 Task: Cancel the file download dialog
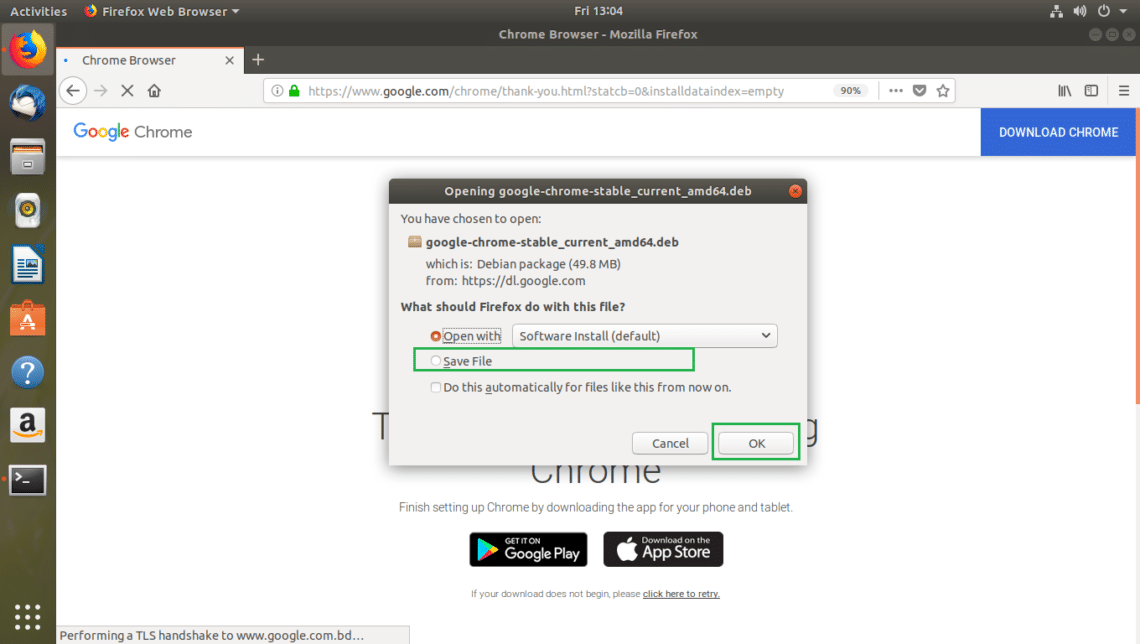670,443
